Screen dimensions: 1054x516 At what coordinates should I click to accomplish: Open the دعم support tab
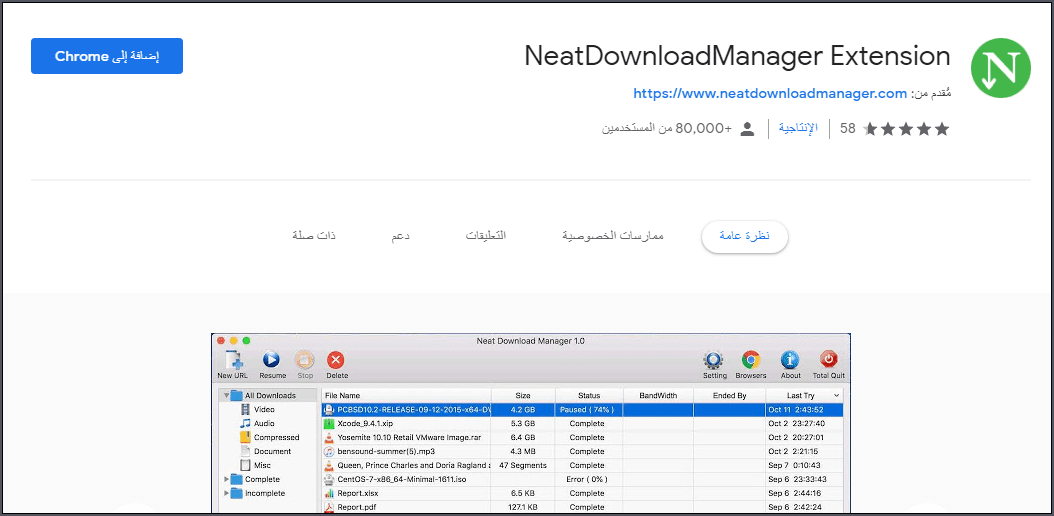pyautogui.click(x=401, y=236)
